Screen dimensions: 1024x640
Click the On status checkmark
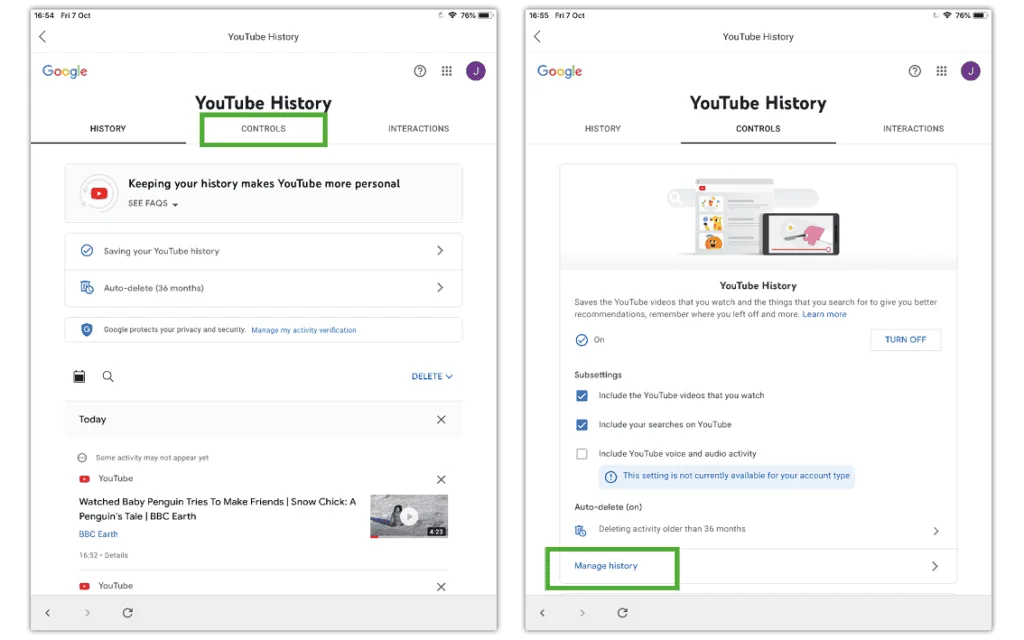[581, 340]
